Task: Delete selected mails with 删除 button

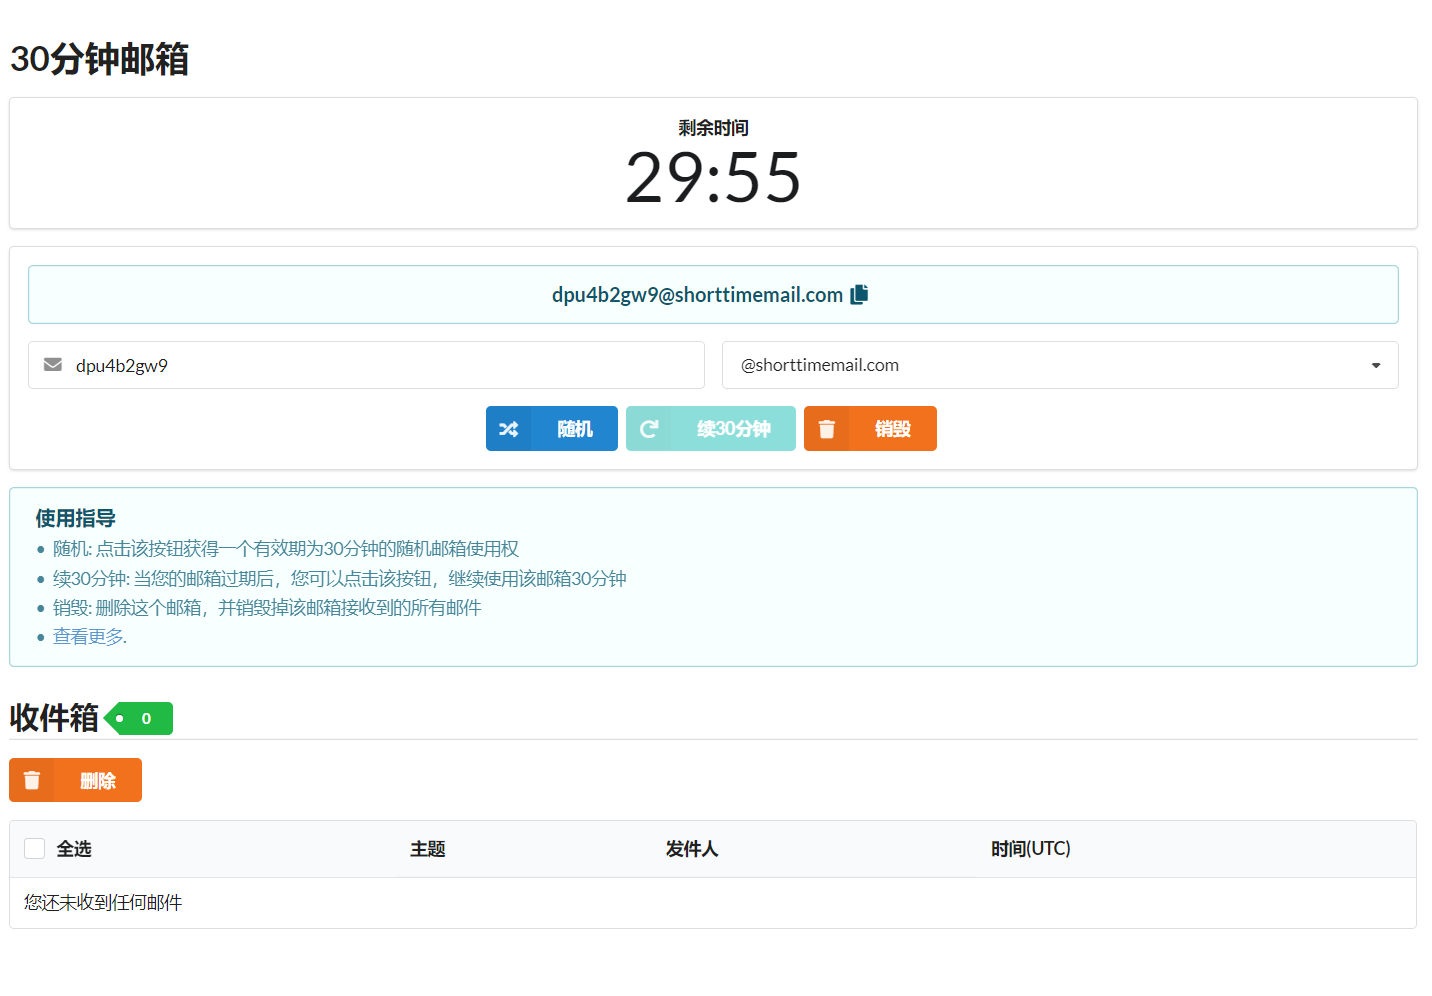Action: click(x=75, y=780)
